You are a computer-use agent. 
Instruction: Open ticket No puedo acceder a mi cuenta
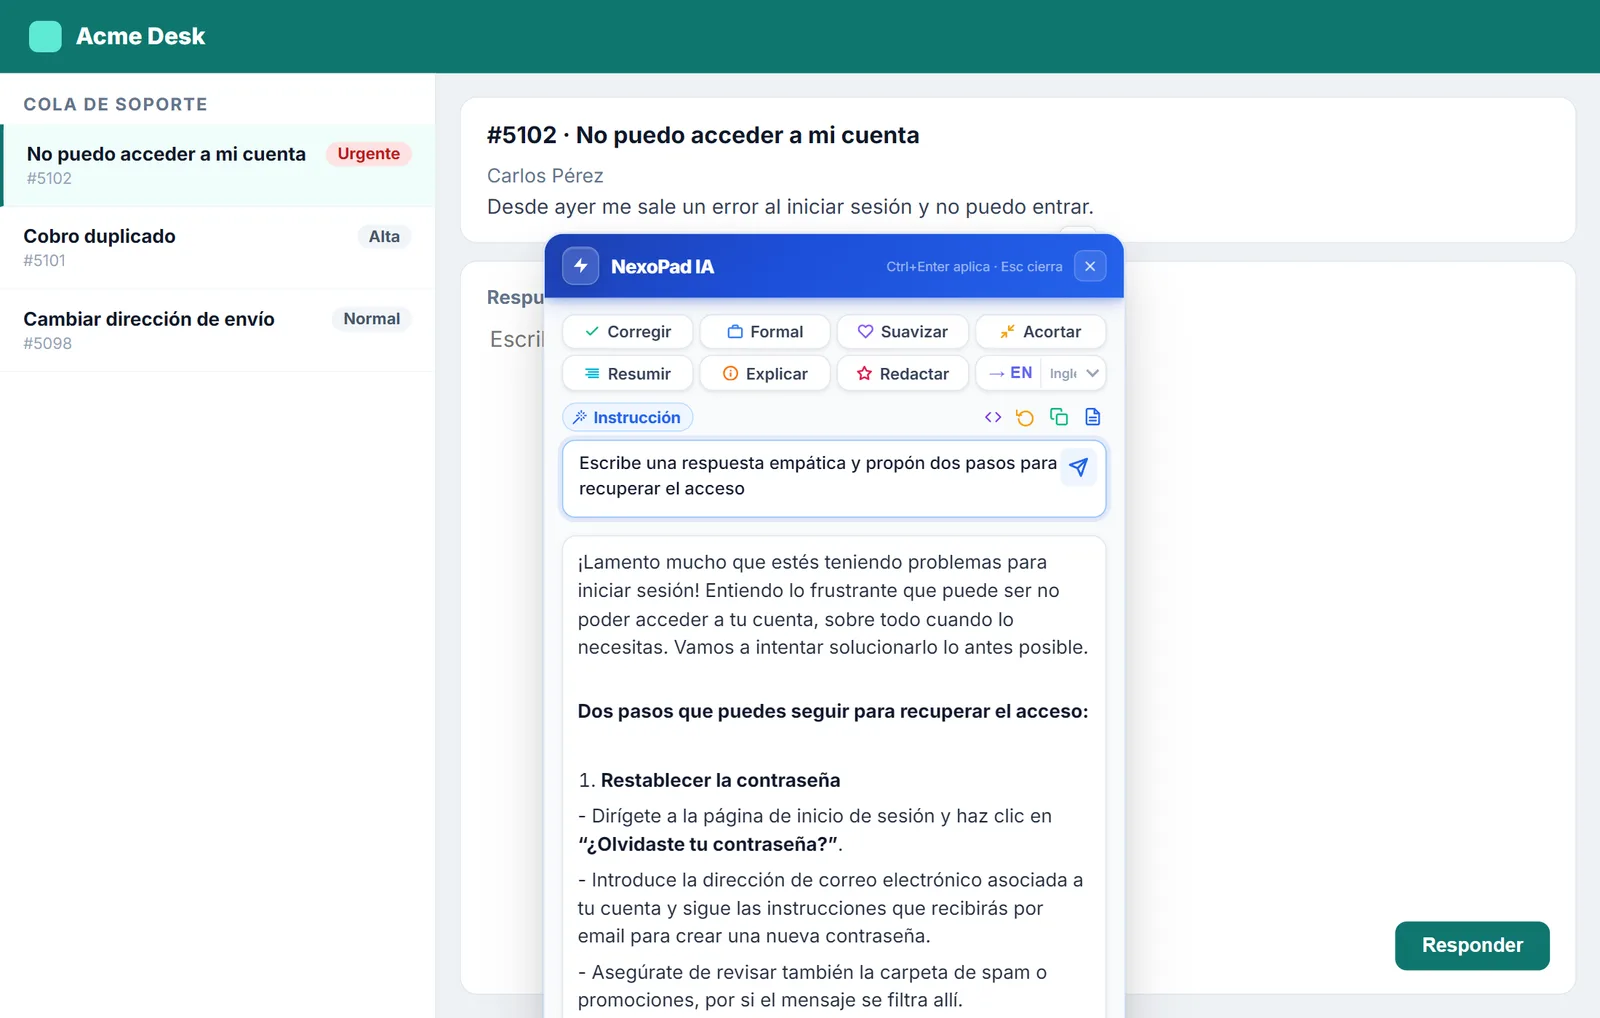coord(219,166)
